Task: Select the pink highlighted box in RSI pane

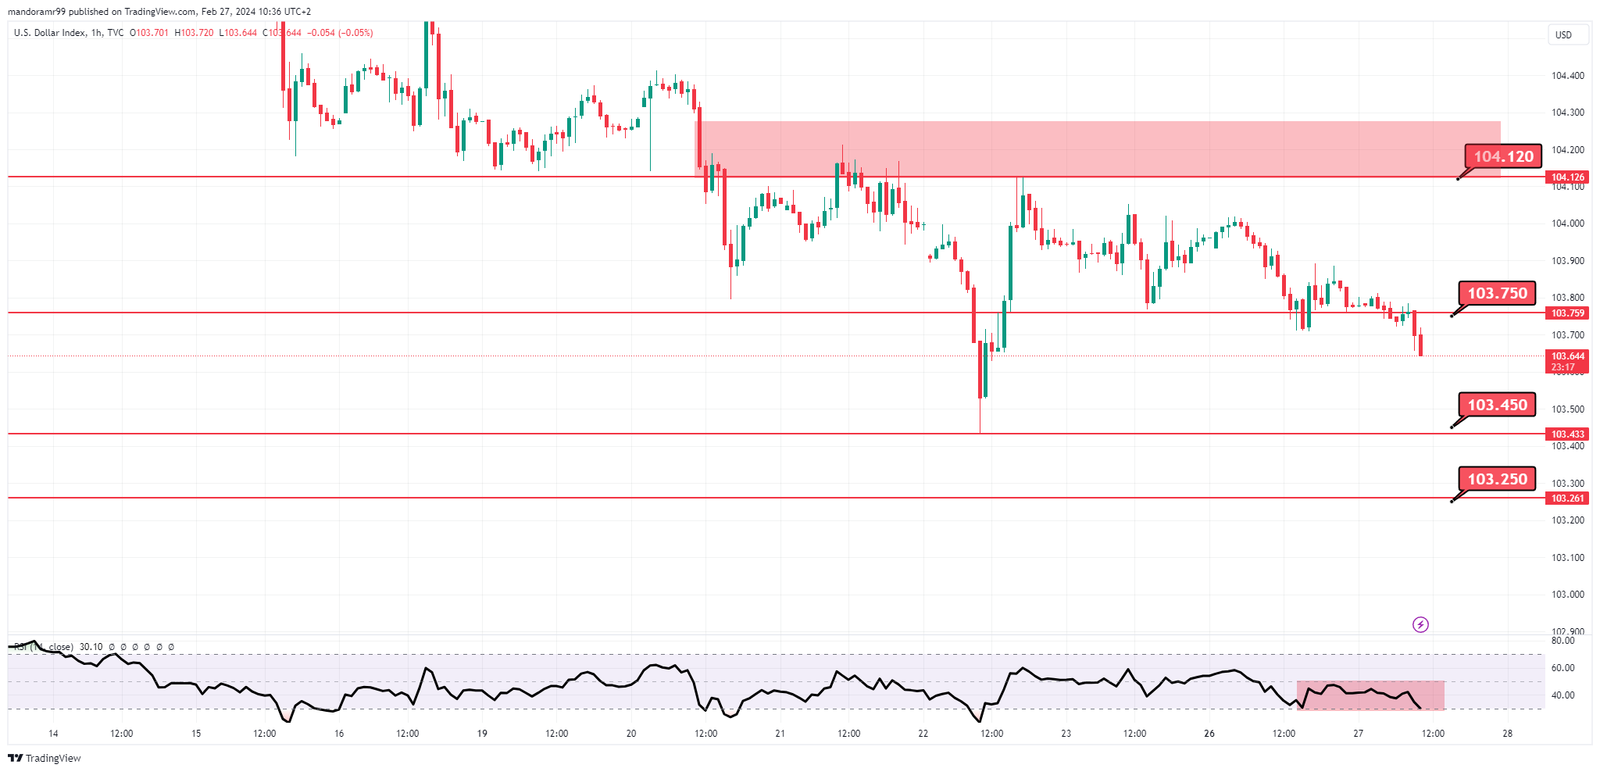Action: point(1371,695)
